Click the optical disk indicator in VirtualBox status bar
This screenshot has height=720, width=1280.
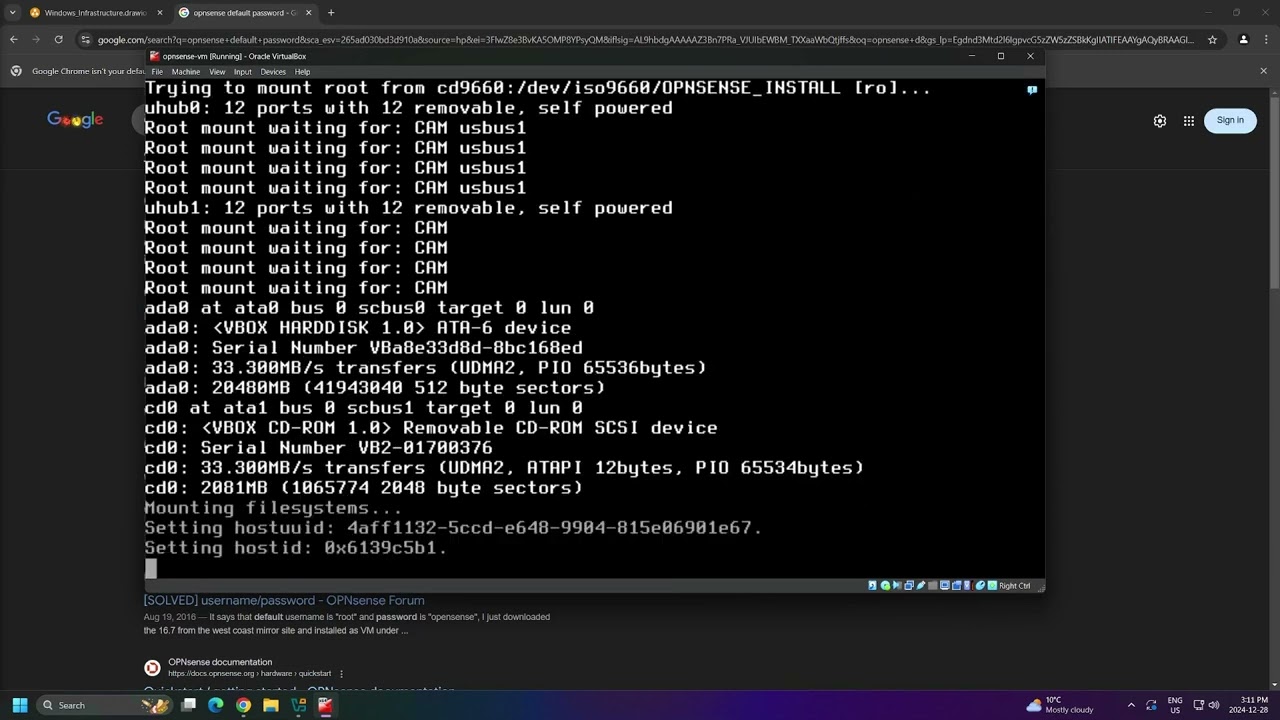(x=885, y=586)
